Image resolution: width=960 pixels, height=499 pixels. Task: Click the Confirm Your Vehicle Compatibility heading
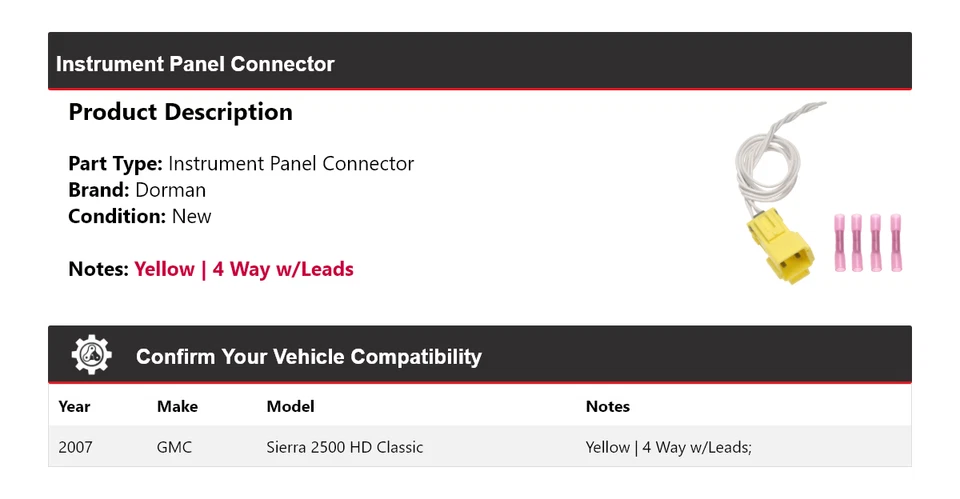308,357
